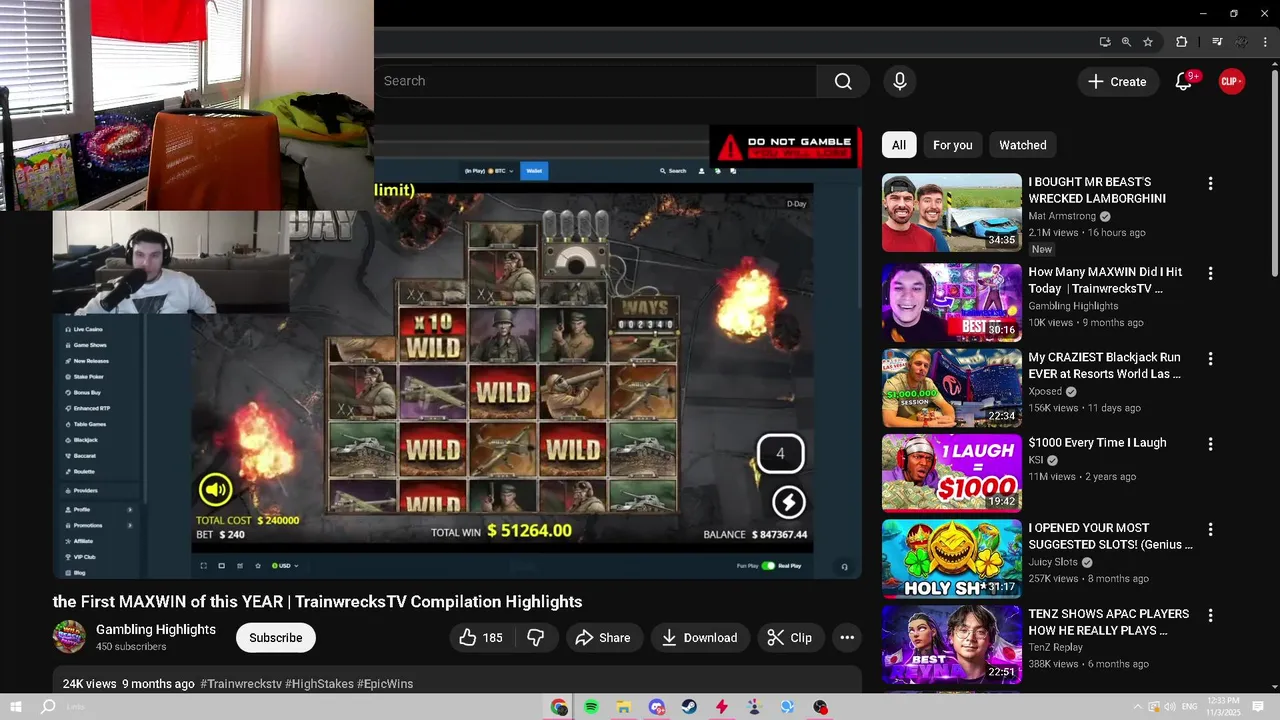Select the All filter chip
1280x720 pixels.
[x=899, y=145]
